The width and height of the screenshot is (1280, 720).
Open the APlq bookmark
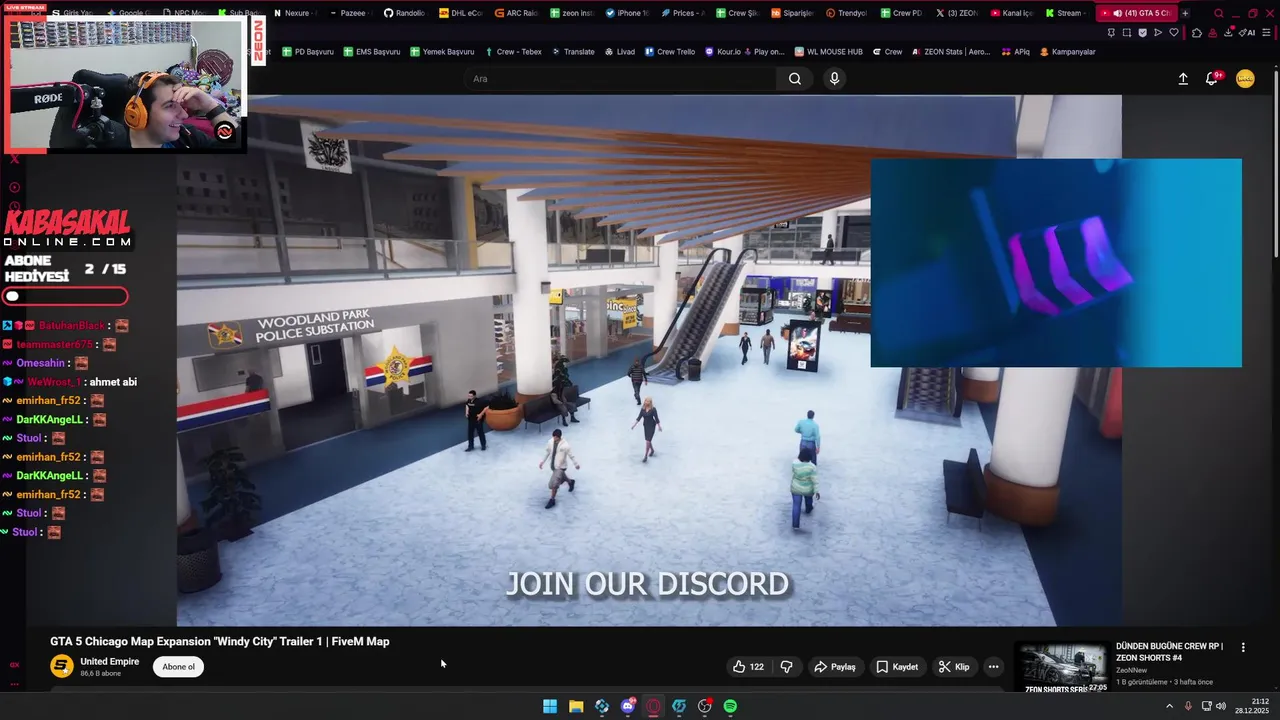coord(1015,51)
